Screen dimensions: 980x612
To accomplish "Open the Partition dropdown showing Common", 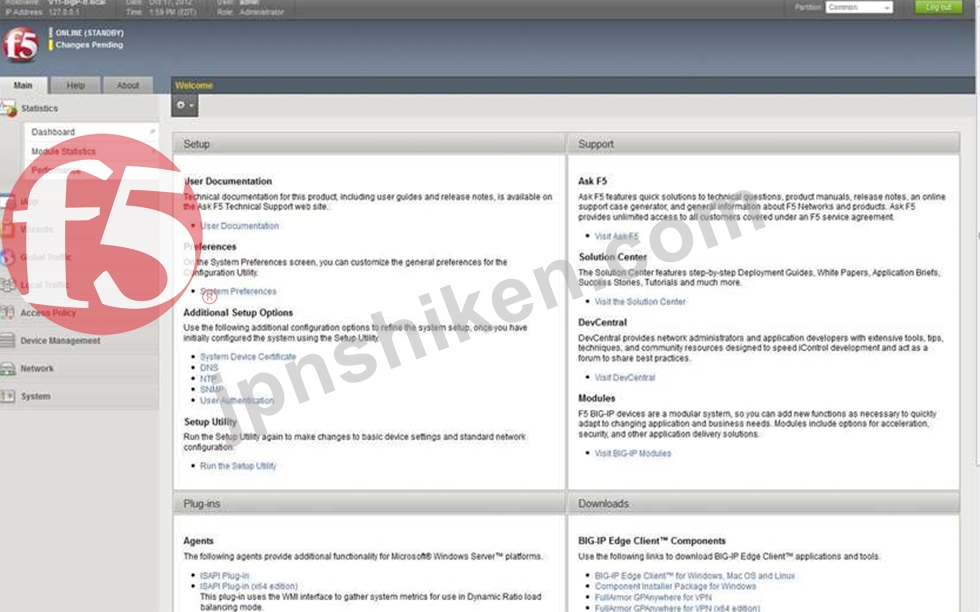I will point(859,8).
